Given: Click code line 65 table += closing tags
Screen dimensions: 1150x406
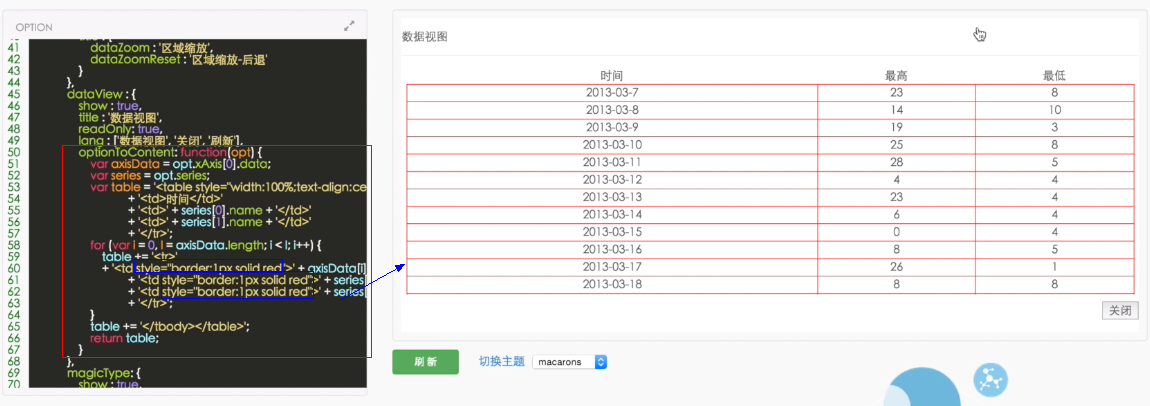Looking at the screenshot, I should (170, 326).
